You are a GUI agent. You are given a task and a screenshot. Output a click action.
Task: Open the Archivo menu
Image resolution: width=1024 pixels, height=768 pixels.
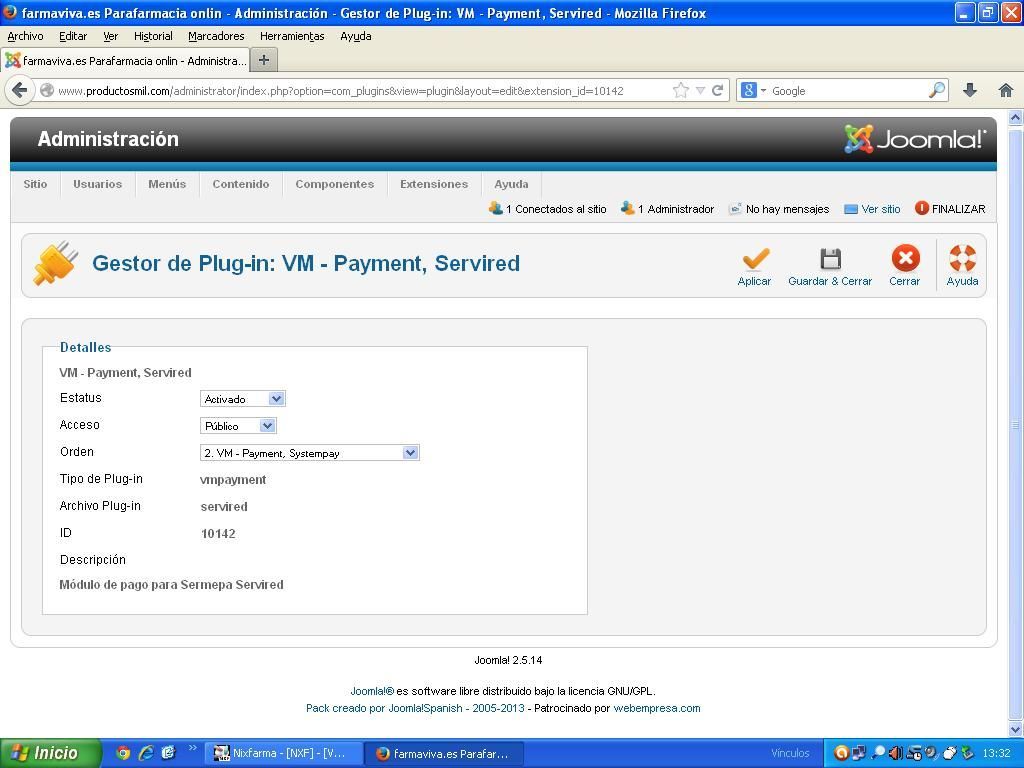pos(25,36)
